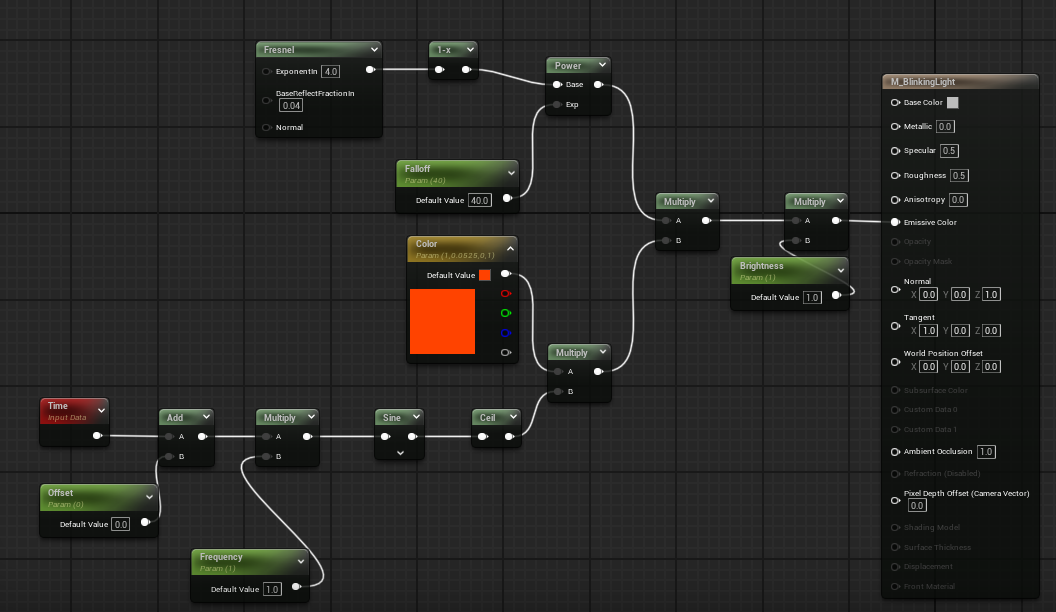1056x612 pixels.
Task: Expand the Frequency node chevron
Action: (x=300, y=562)
